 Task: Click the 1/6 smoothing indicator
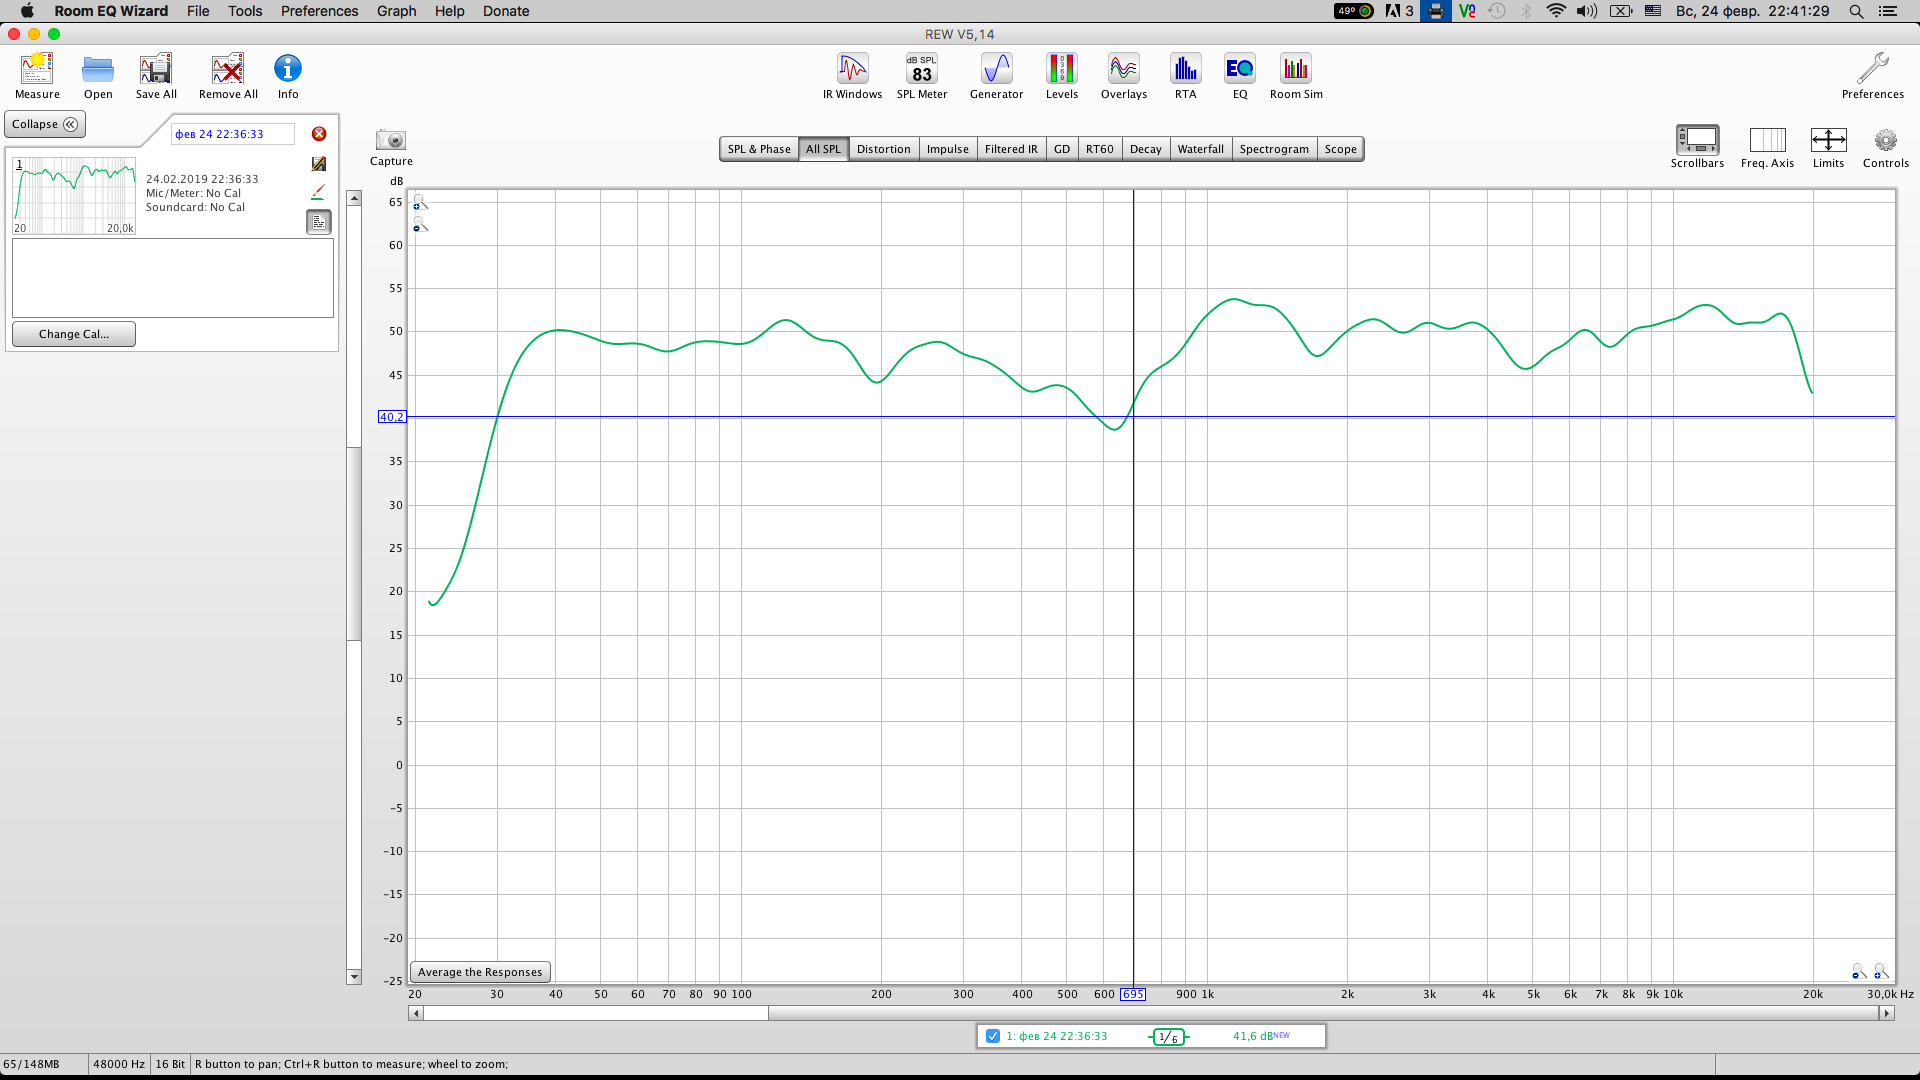(x=1168, y=1037)
